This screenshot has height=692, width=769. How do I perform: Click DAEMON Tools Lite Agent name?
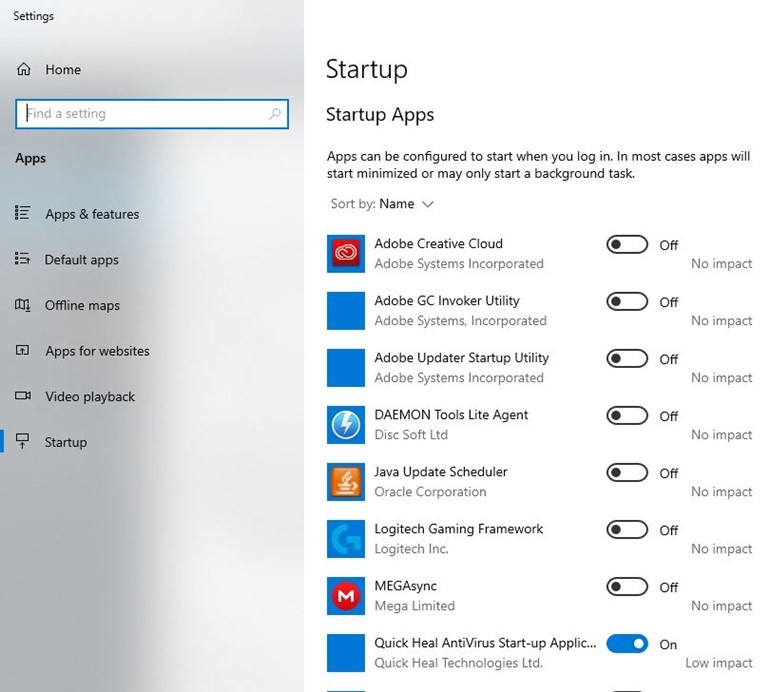[x=451, y=414]
